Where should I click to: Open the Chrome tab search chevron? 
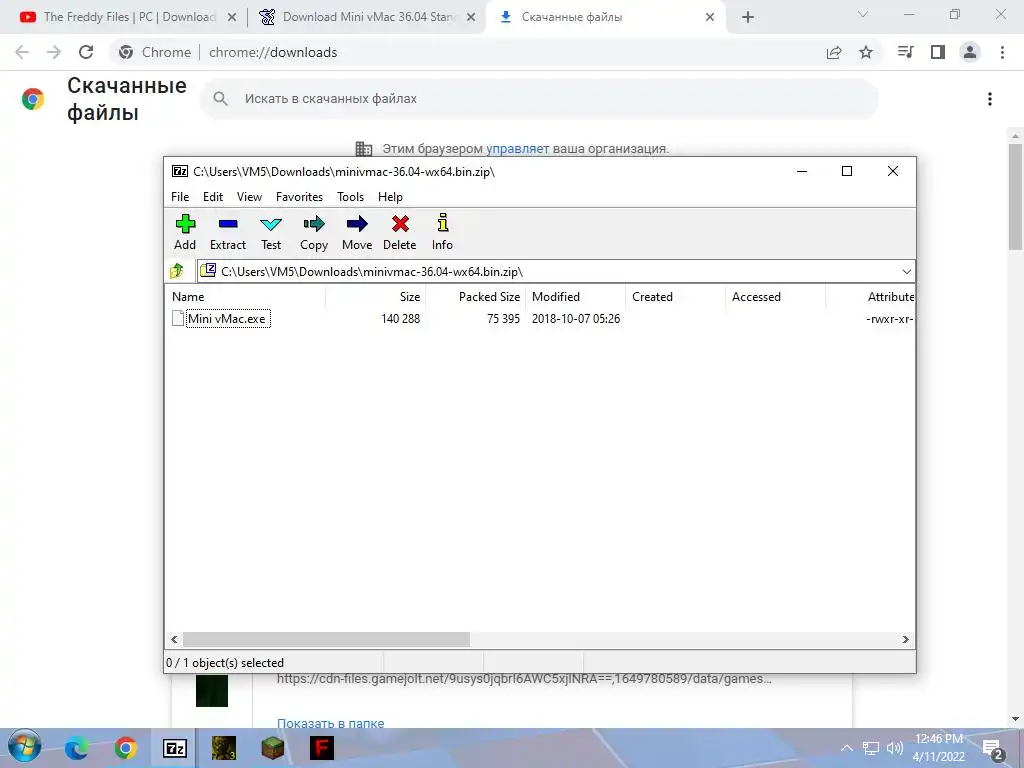click(863, 14)
